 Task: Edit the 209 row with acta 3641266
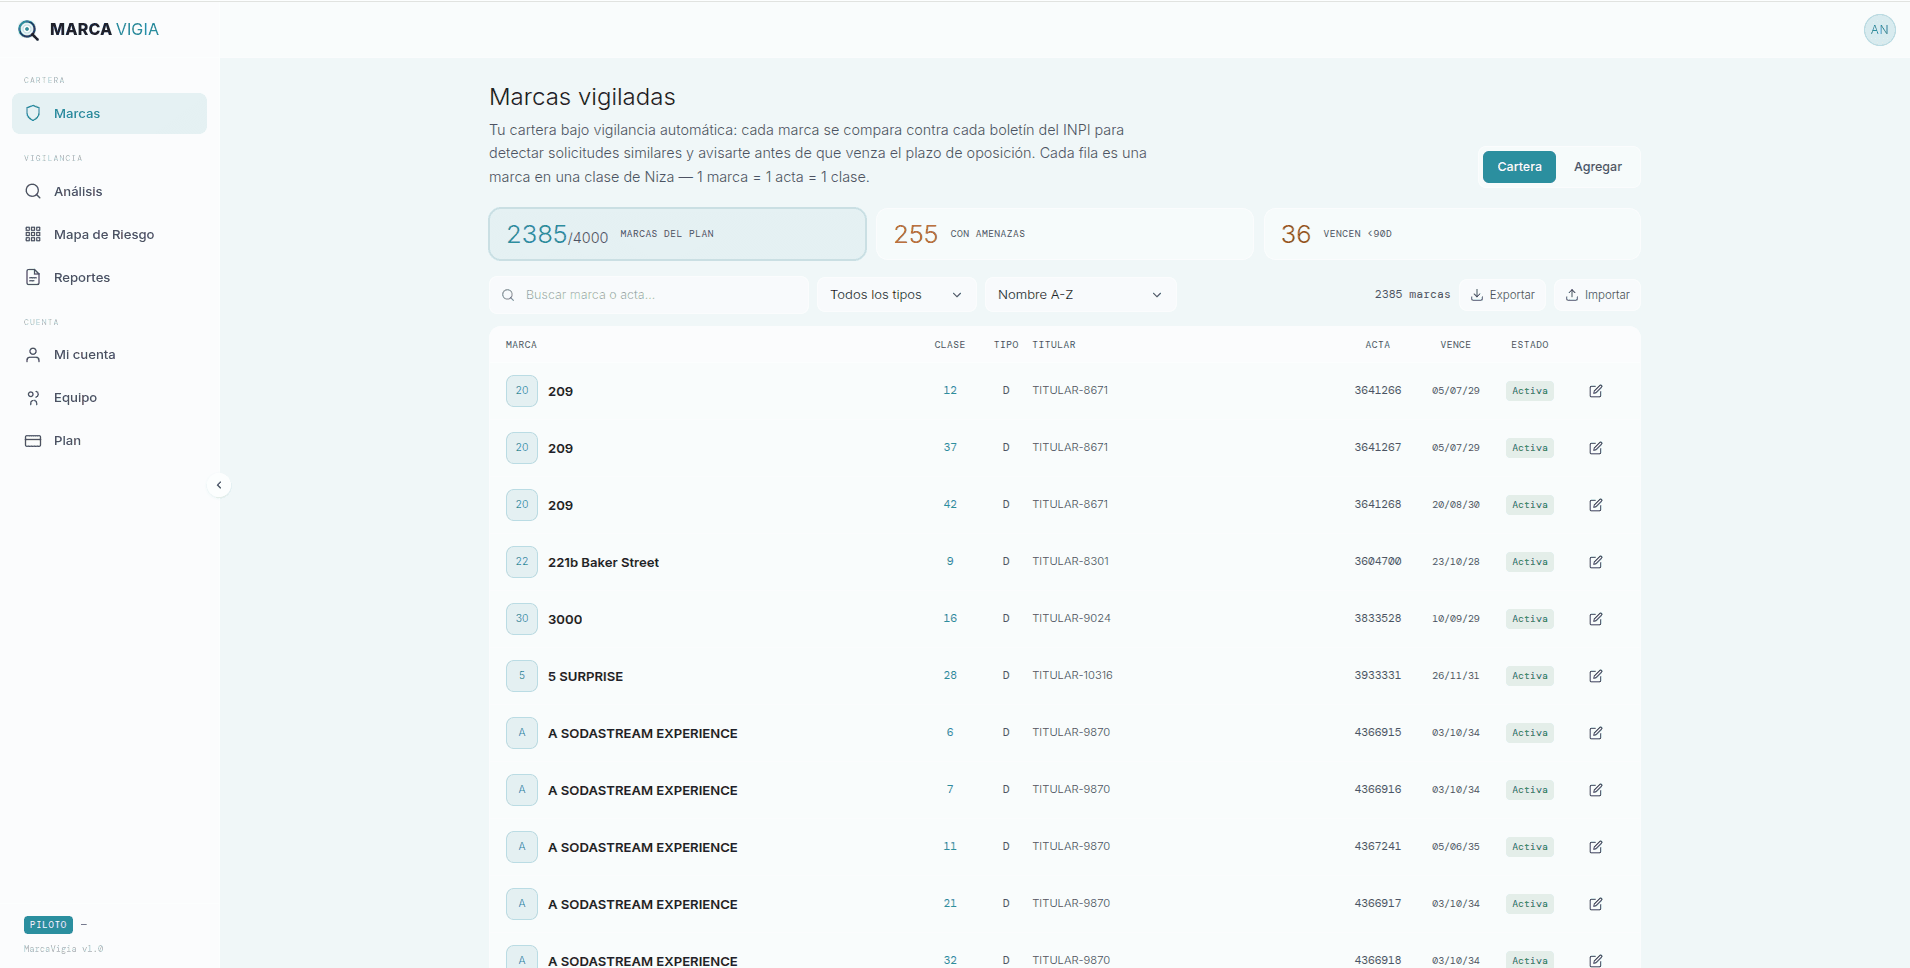point(1596,391)
